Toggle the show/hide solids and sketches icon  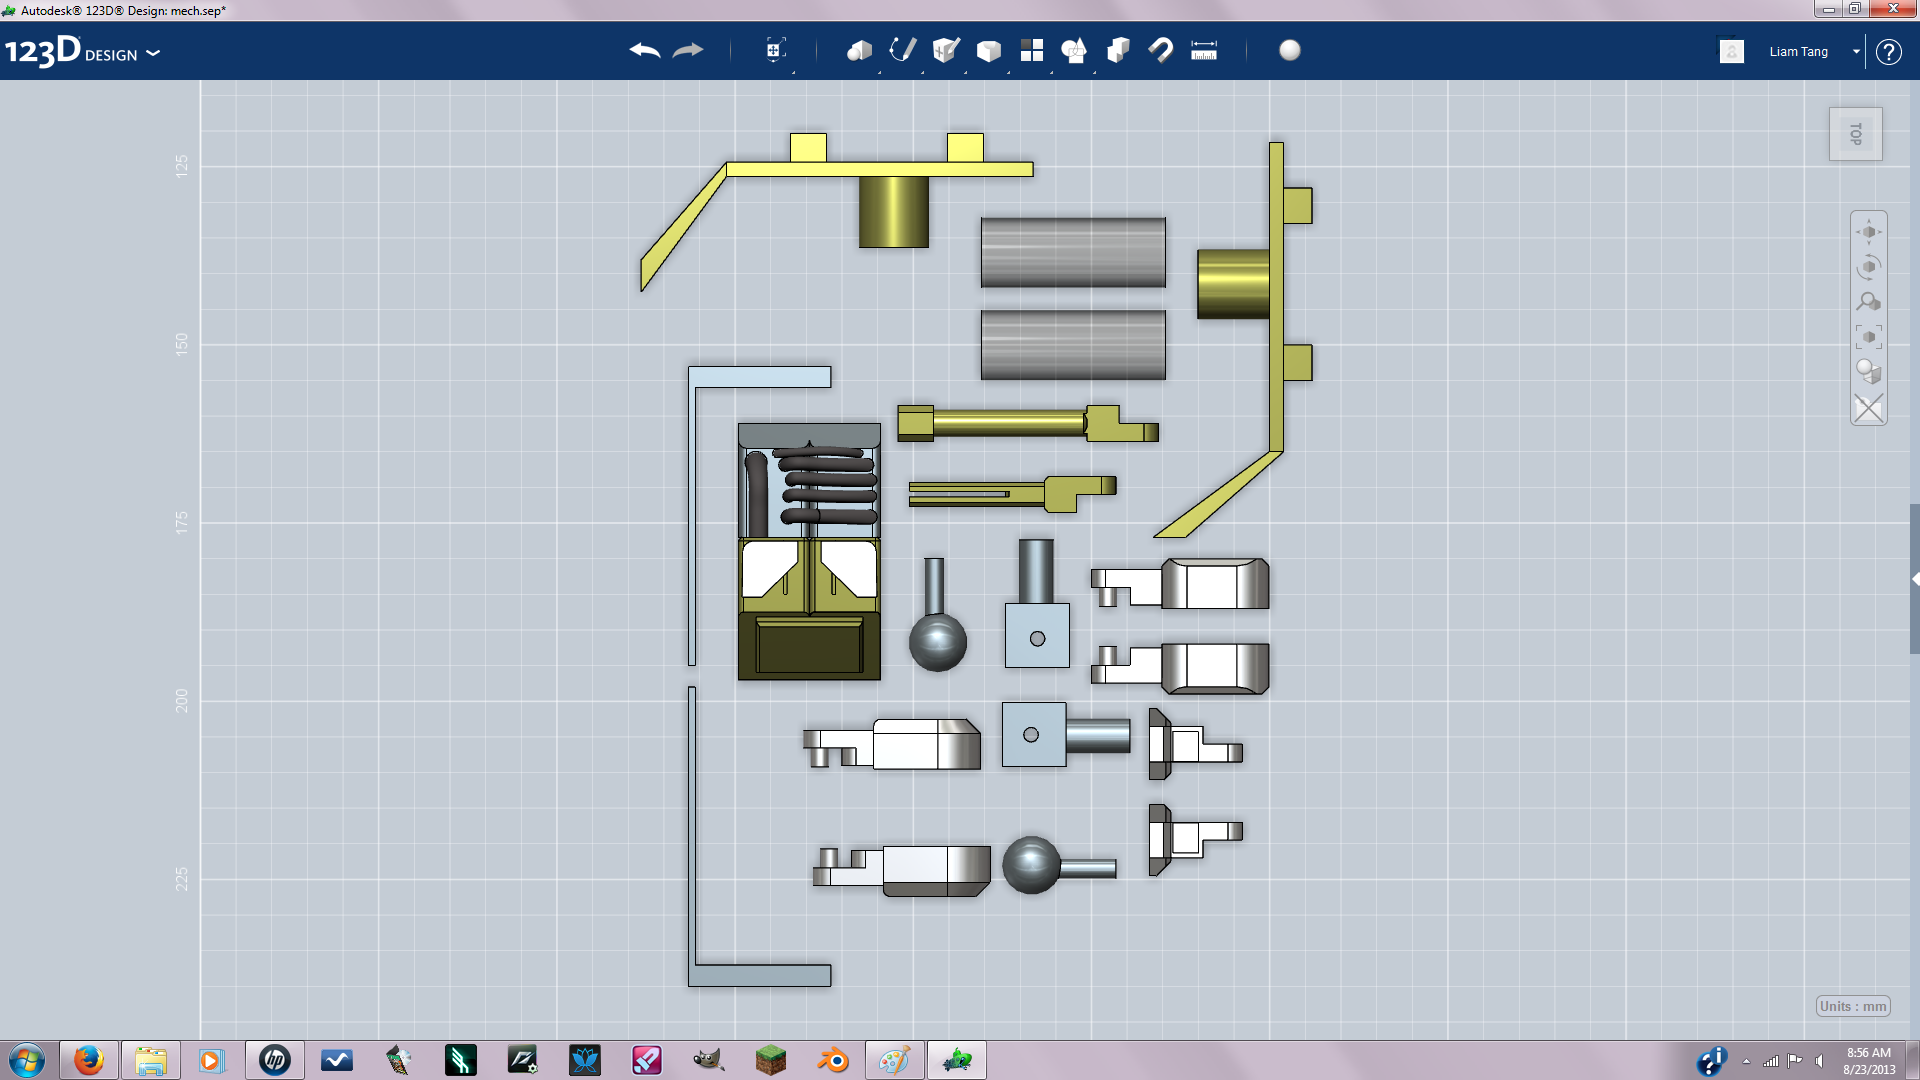pyautogui.click(x=1868, y=408)
